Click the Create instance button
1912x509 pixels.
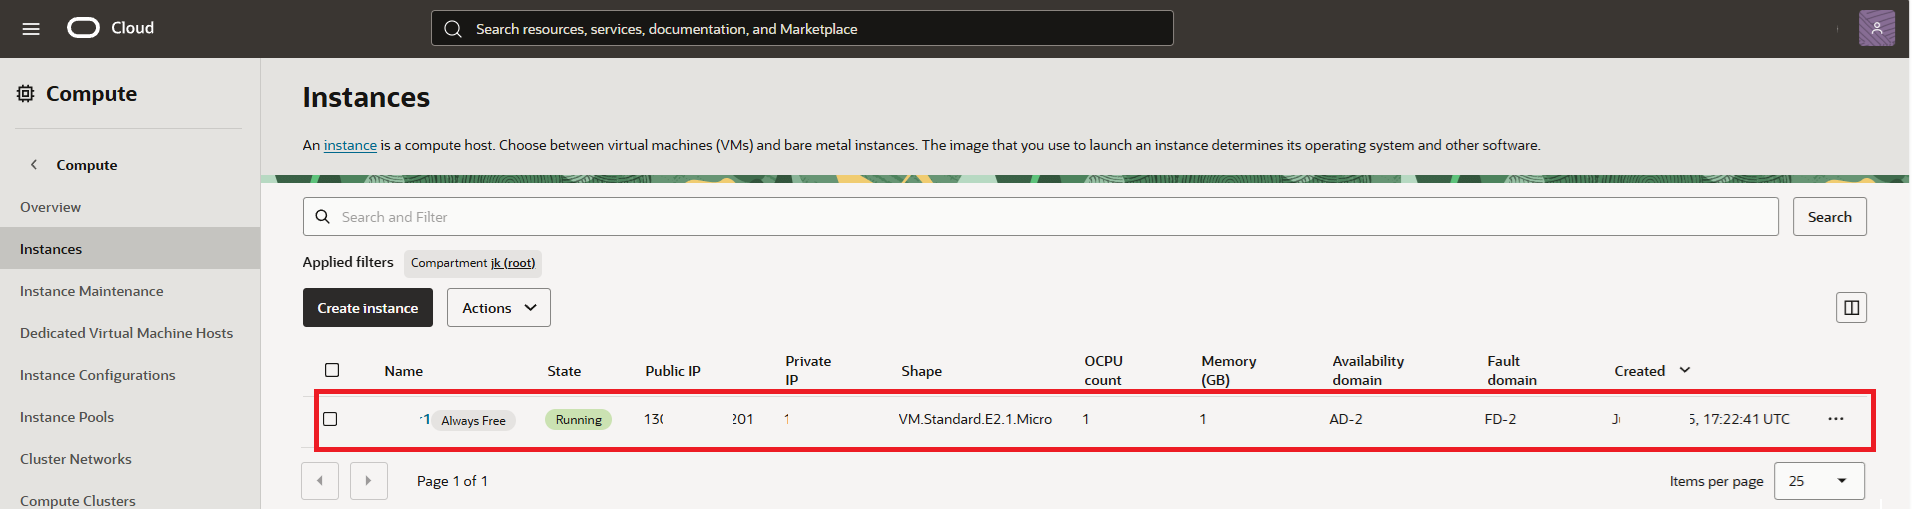(367, 308)
